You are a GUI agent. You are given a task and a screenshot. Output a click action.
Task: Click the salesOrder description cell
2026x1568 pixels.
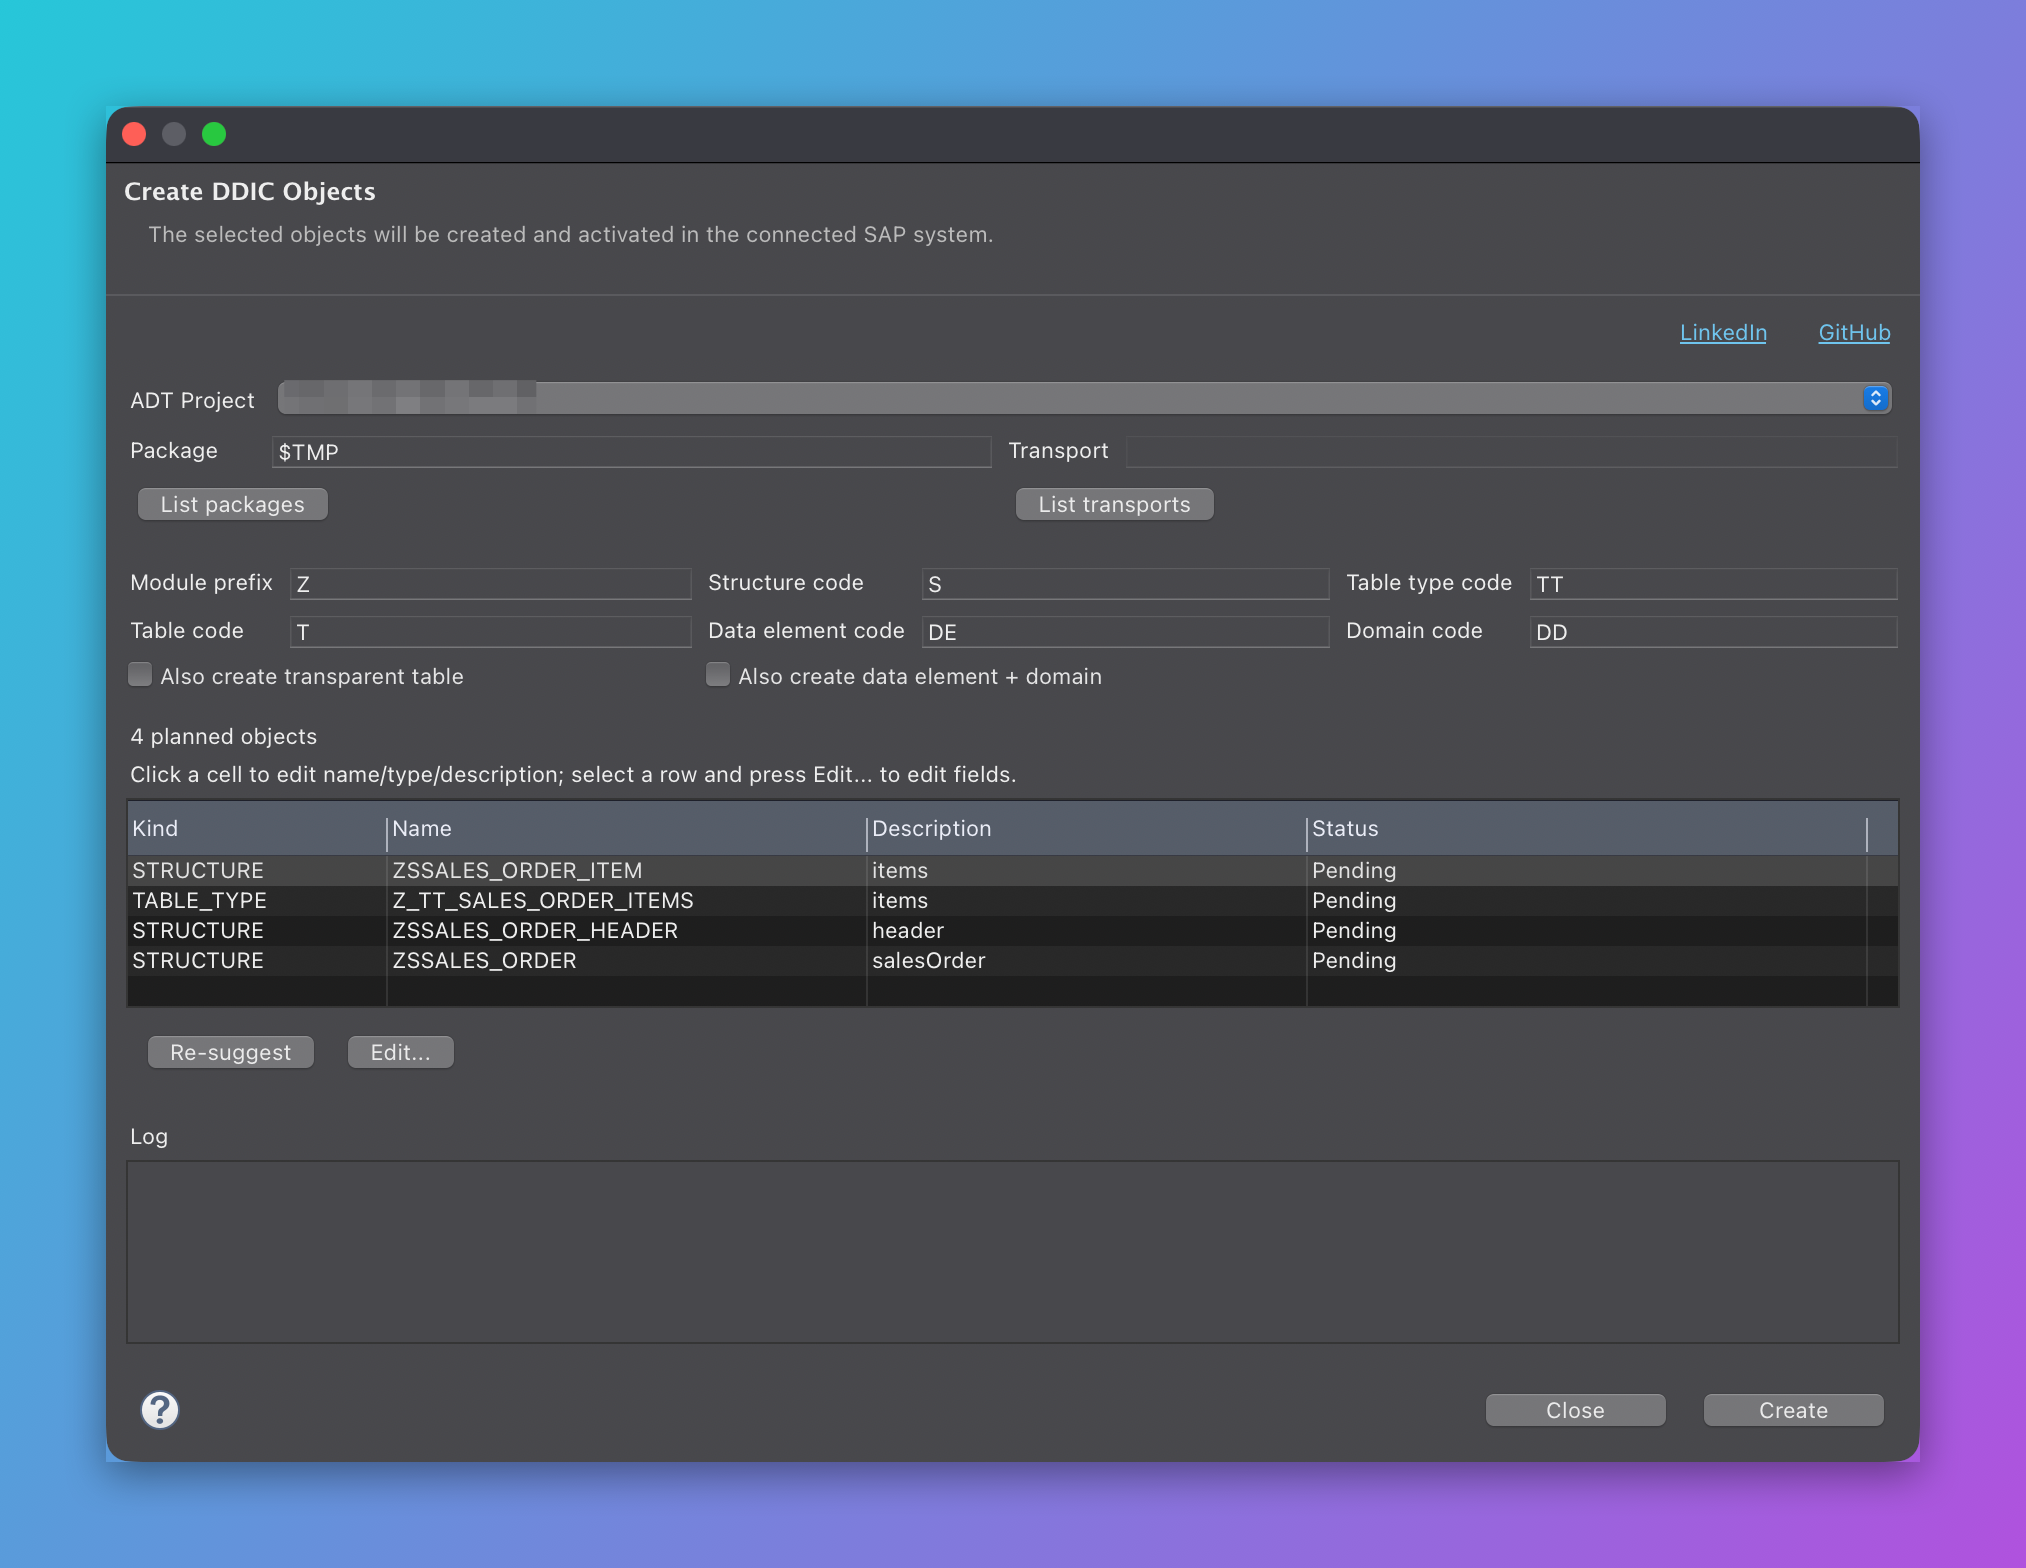click(1086, 961)
